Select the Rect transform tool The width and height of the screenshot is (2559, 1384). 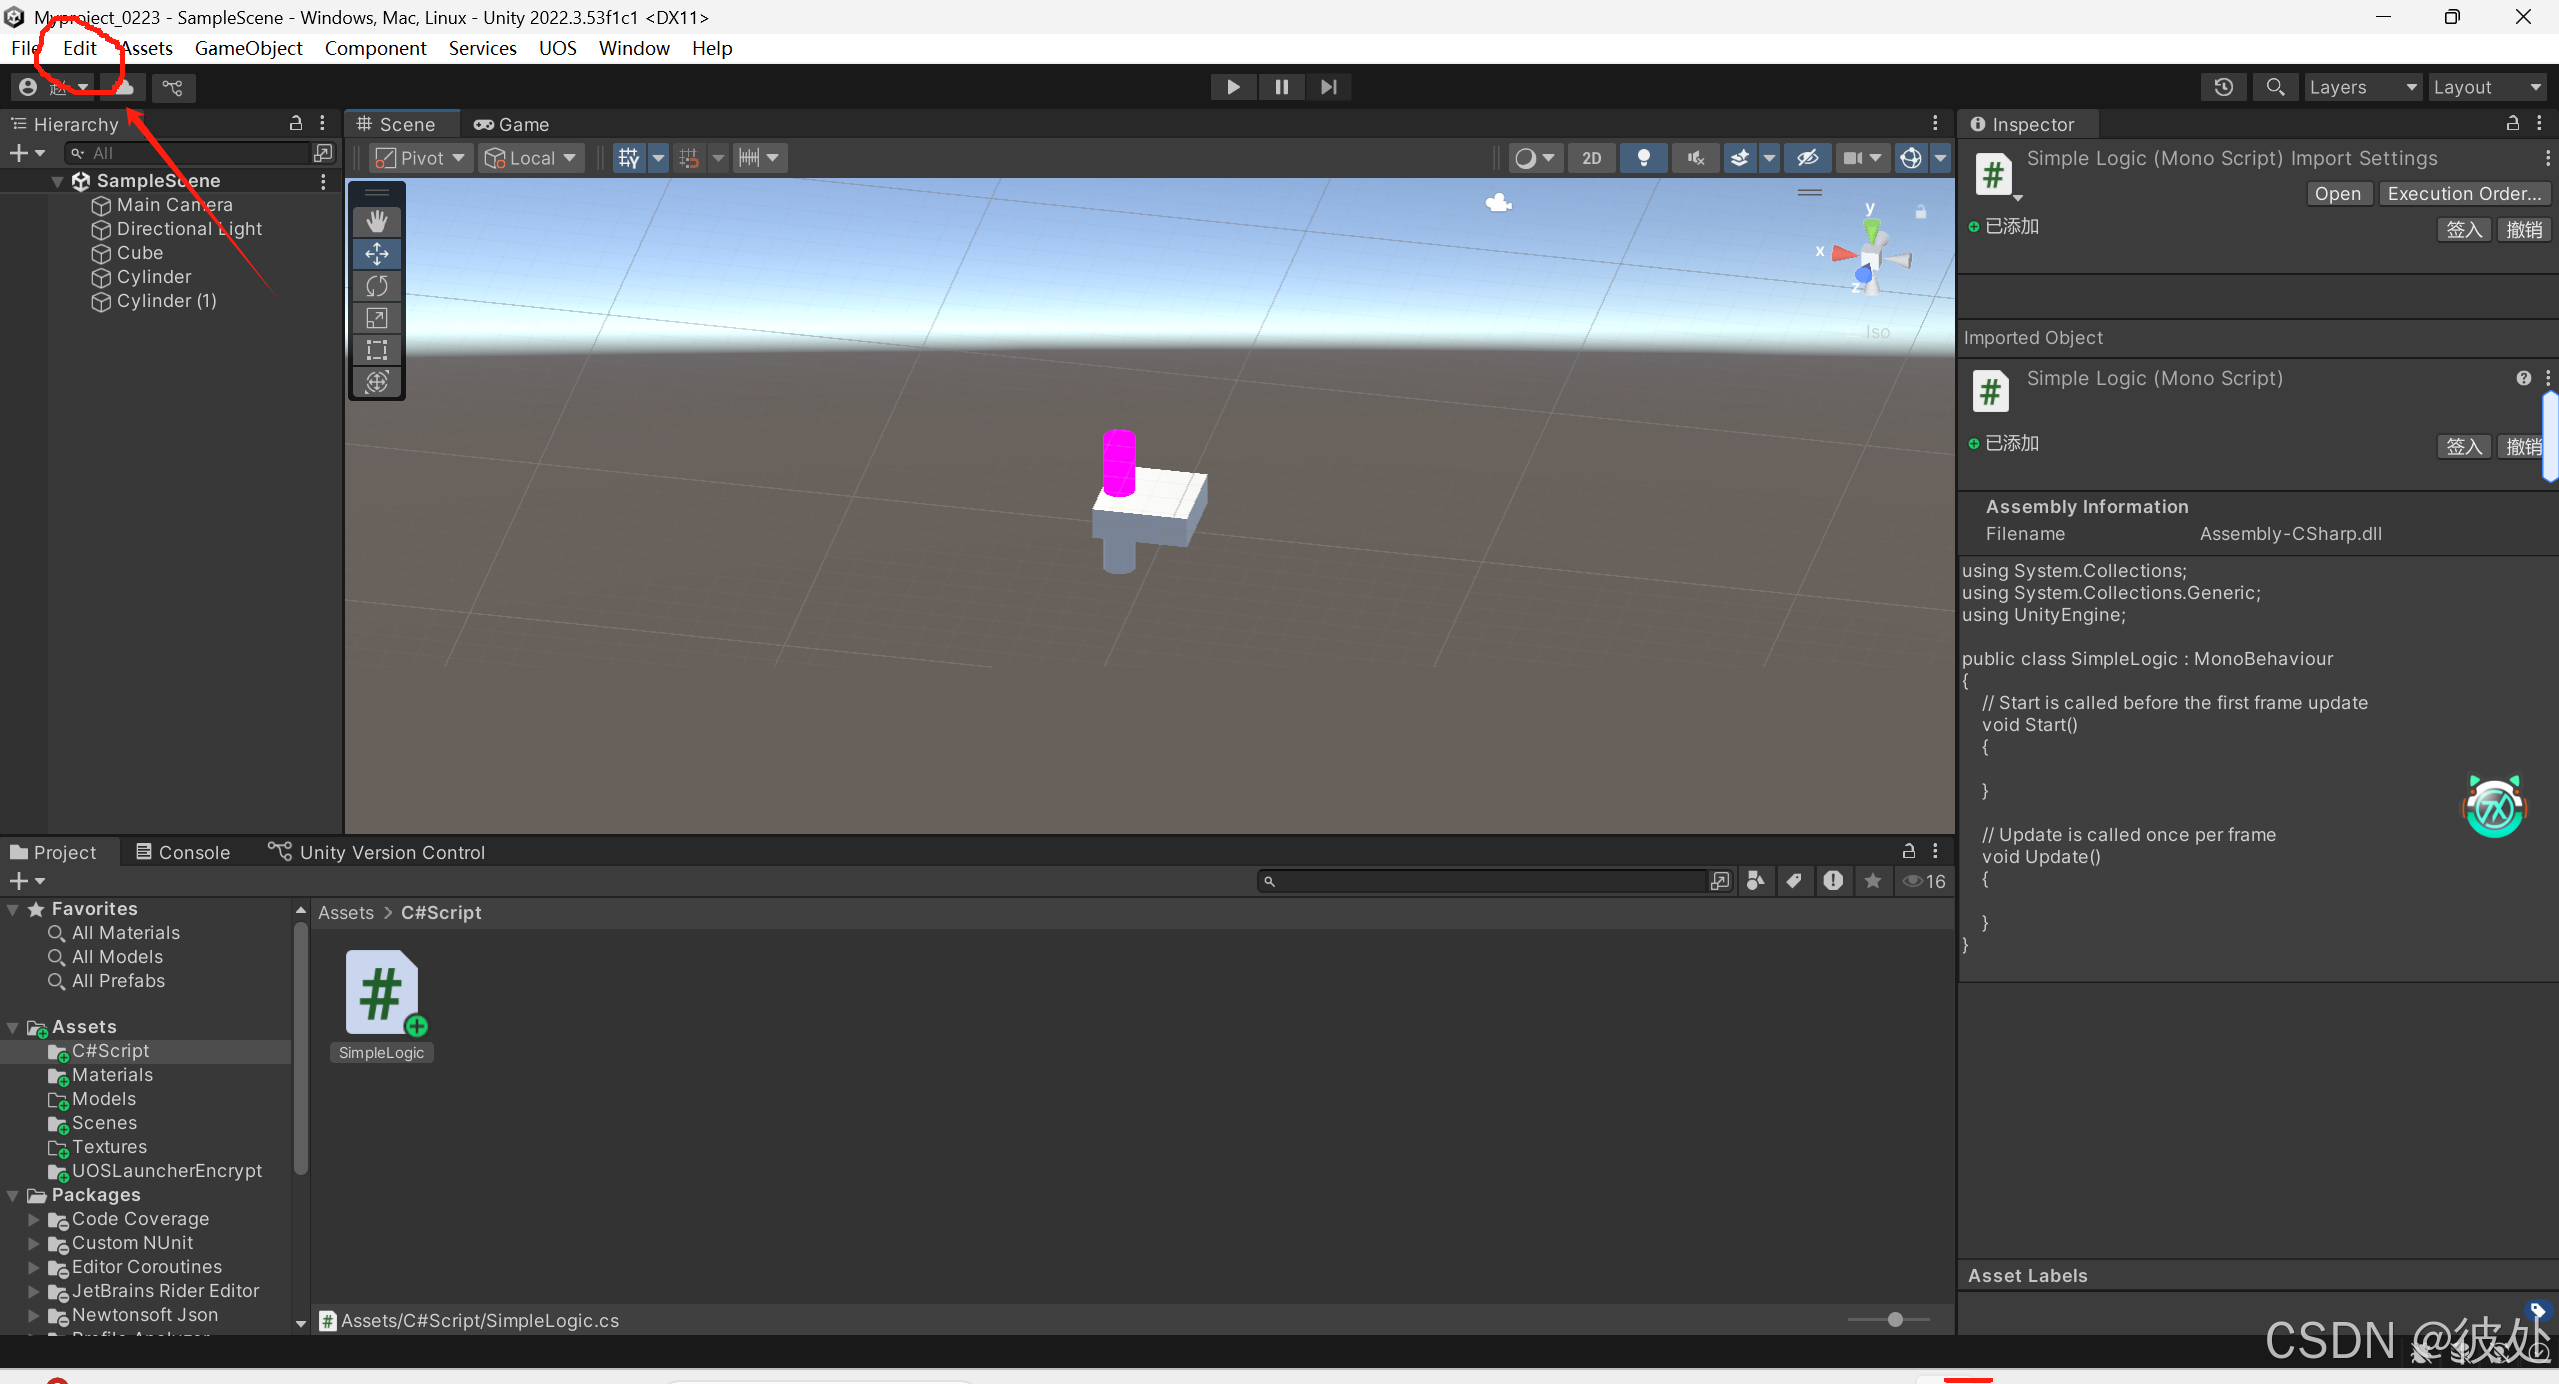tap(377, 350)
